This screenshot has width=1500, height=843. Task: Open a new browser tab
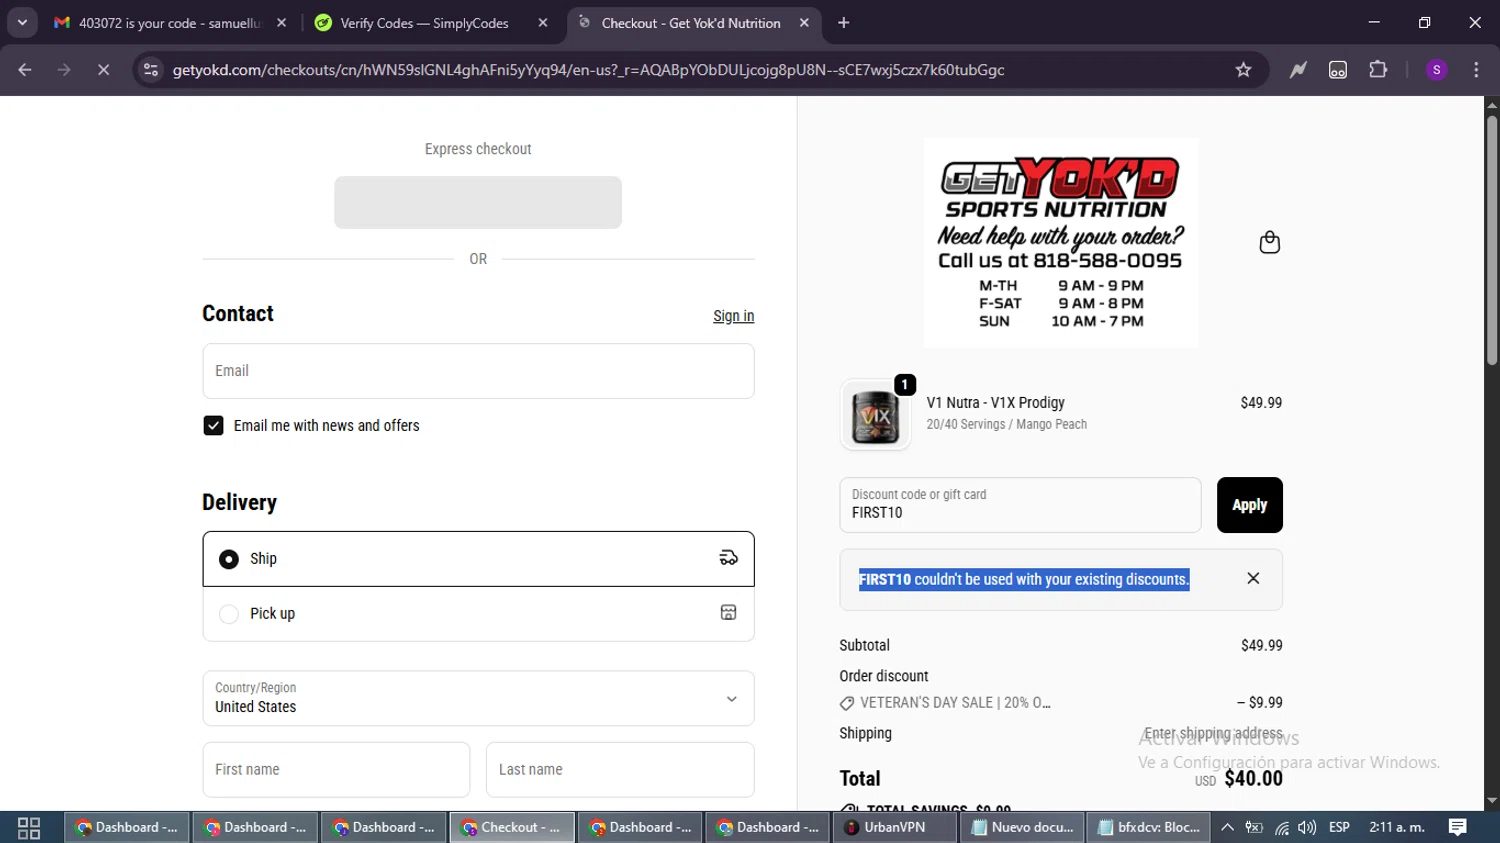[844, 22]
